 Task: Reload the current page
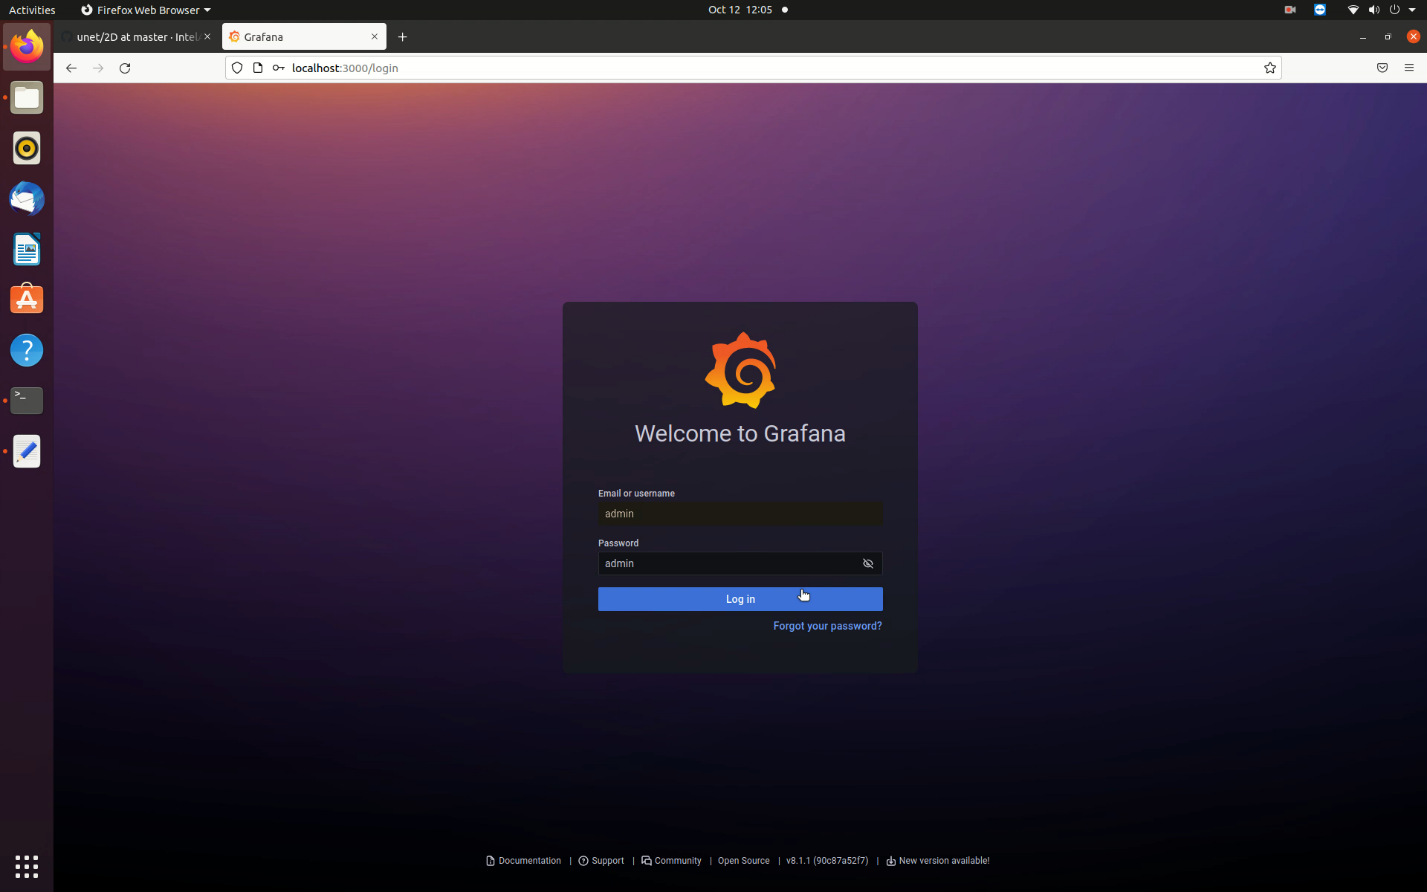coord(125,68)
